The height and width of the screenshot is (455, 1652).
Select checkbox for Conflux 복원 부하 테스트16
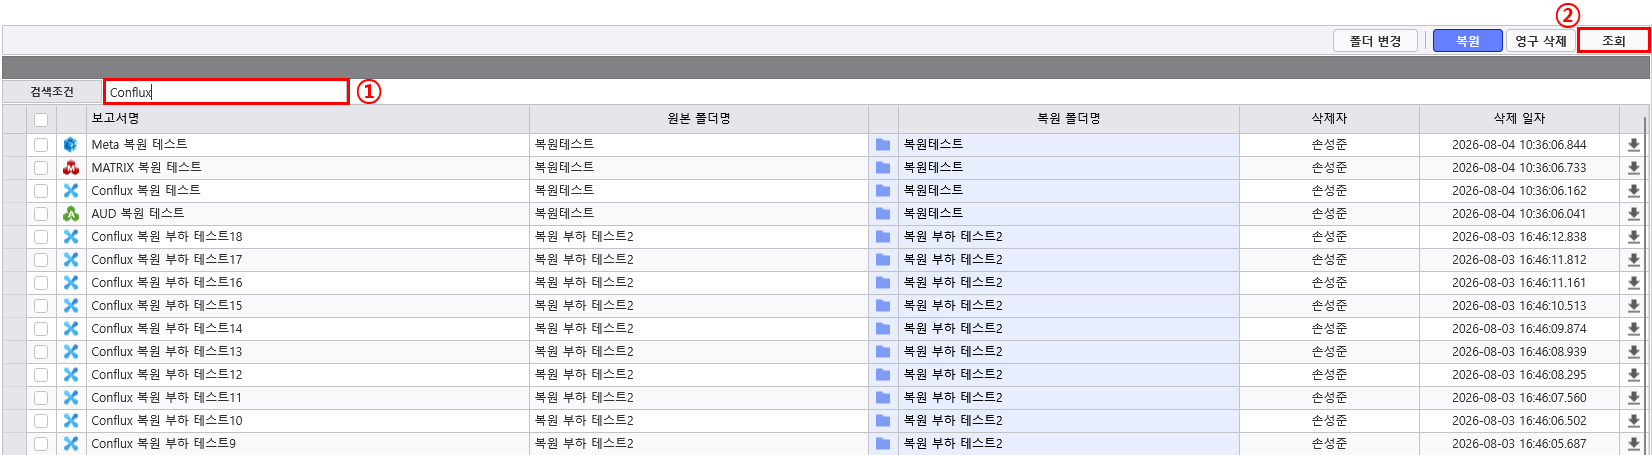[41, 283]
